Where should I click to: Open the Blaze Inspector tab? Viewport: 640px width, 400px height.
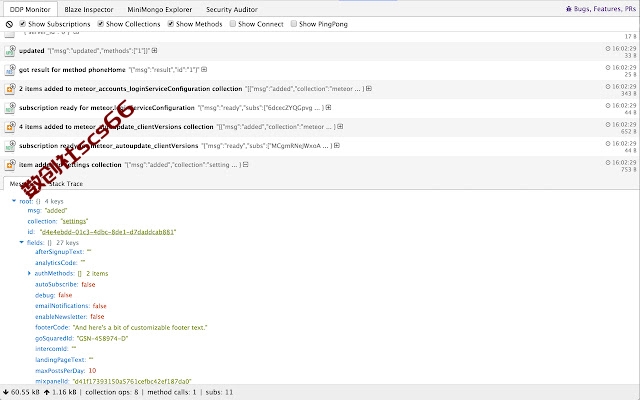(x=89, y=9)
